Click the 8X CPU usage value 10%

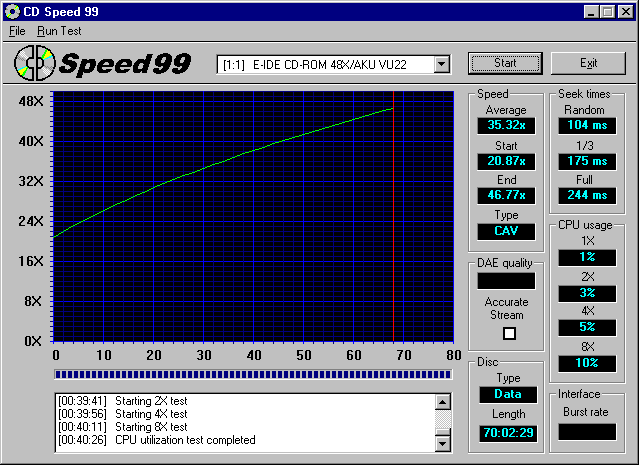click(x=587, y=363)
